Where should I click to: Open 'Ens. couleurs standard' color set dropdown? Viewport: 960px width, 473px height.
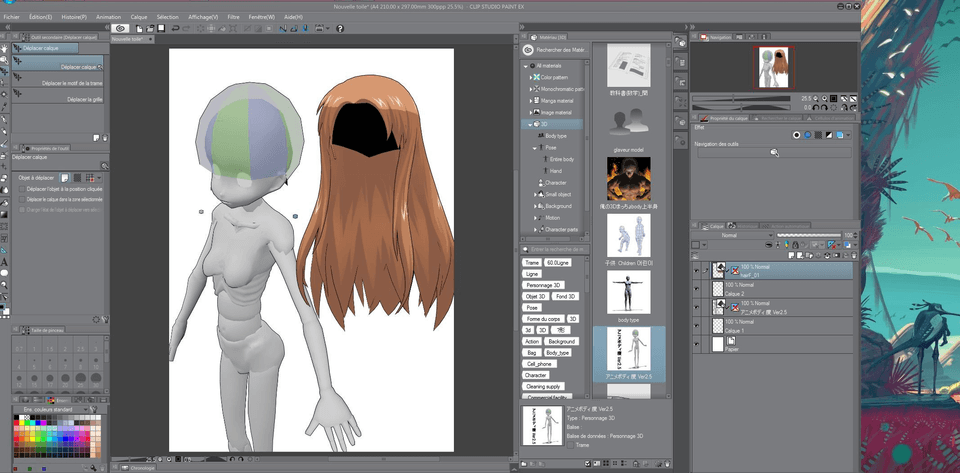(51, 409)
